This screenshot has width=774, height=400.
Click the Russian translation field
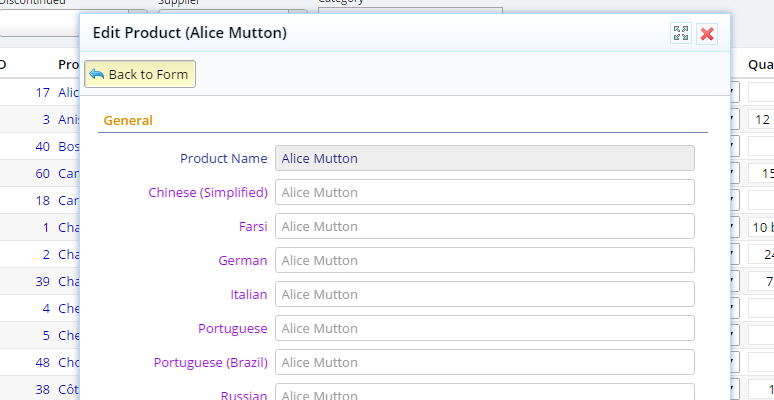485,392
